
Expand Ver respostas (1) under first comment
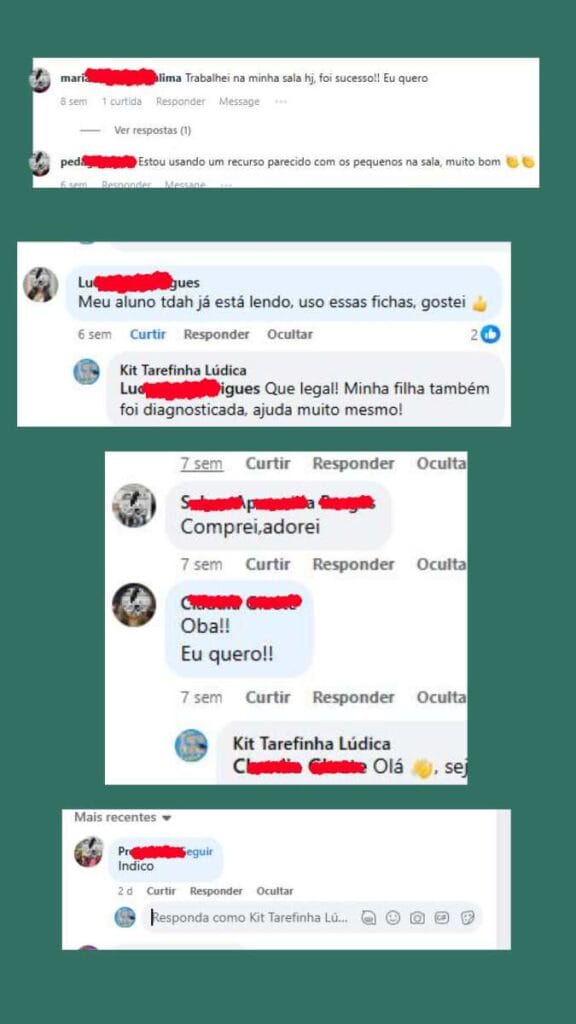click(x=153, y=130)
